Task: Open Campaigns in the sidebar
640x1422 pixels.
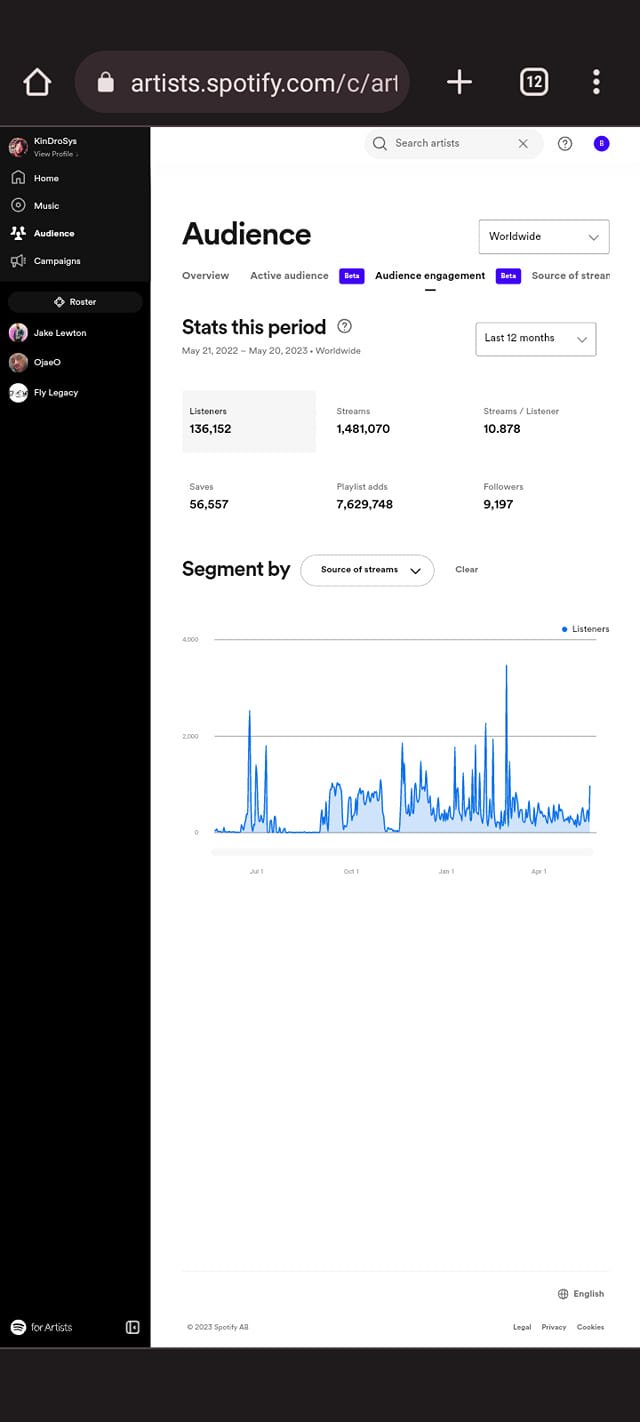Action: point(57,261)
